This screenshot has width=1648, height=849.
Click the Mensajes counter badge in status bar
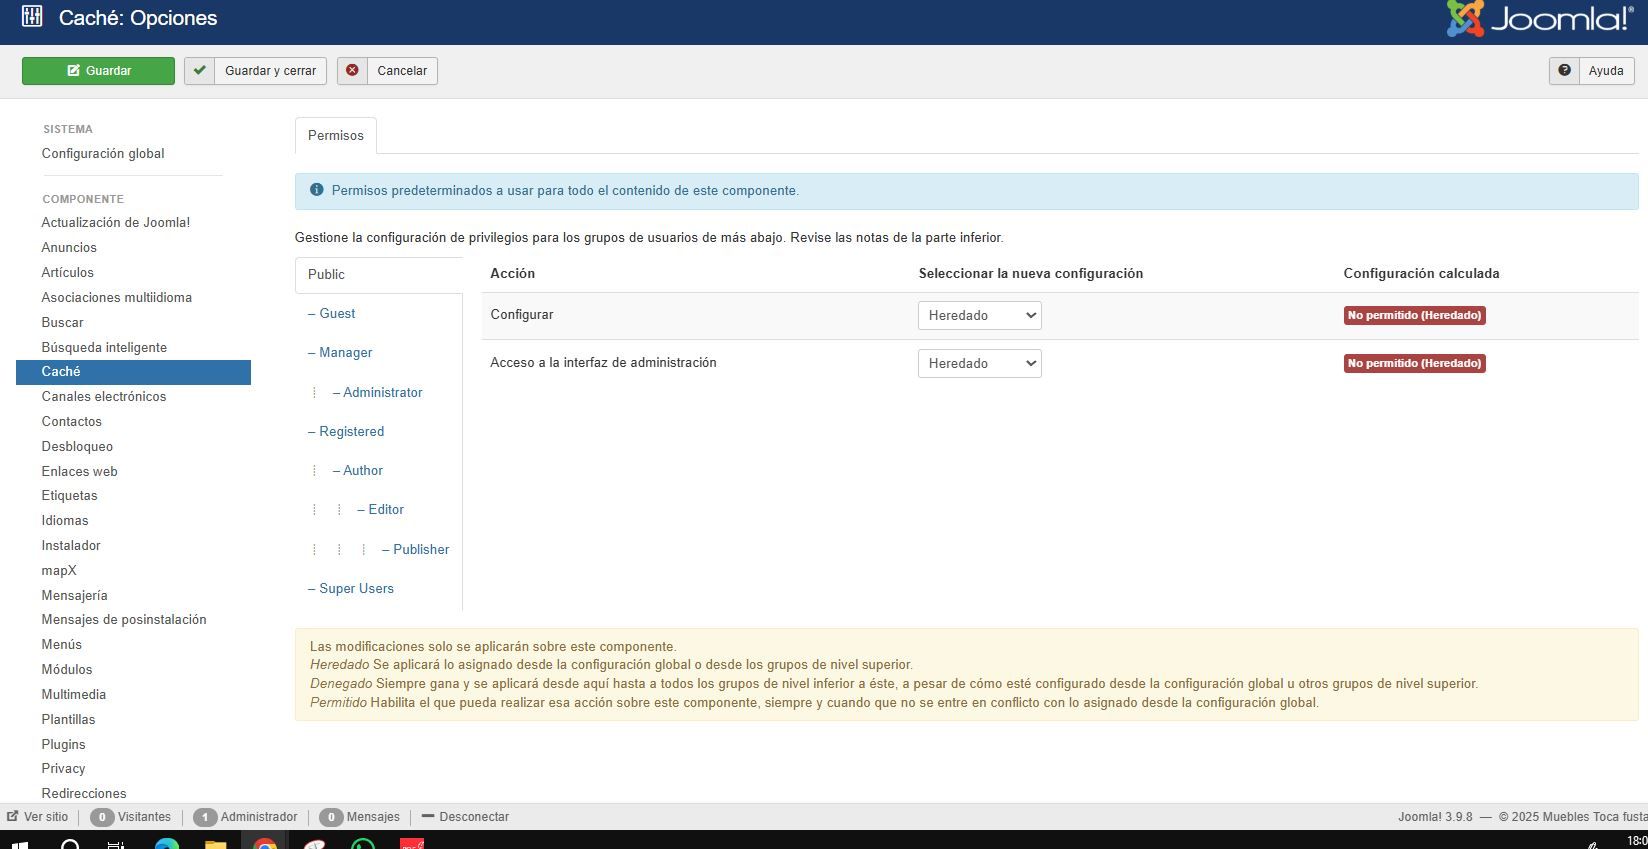click(331, 817)
